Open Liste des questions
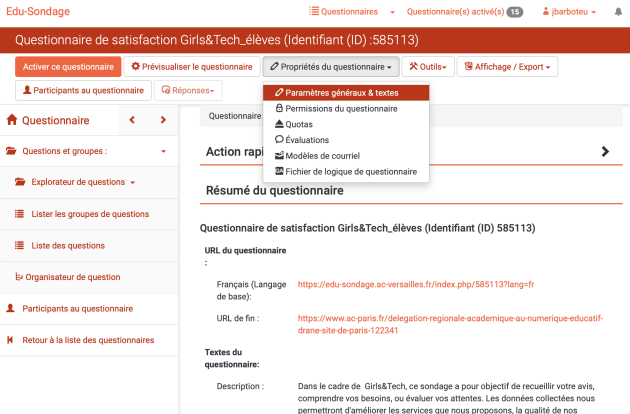Image resolution: width=630 pixels, height=414 pixels. point(89,246)
